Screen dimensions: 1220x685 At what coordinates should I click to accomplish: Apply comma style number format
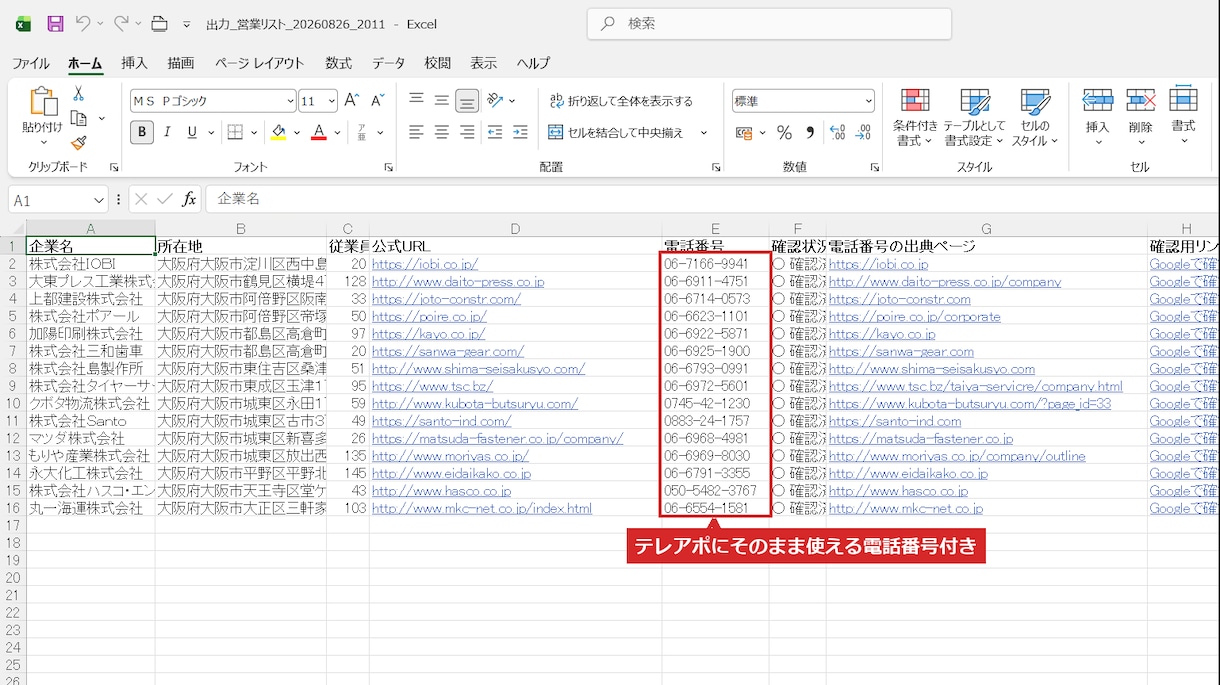click(809, 132)
